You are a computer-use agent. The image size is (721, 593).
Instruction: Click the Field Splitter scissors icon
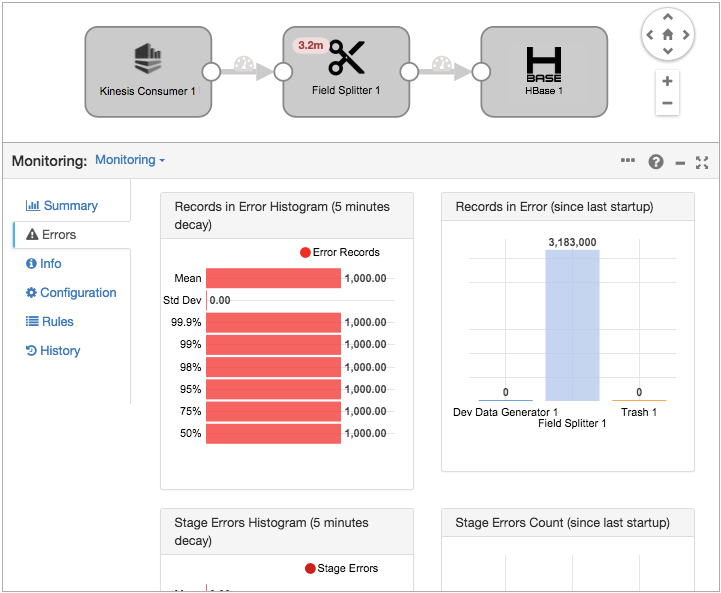click(347, 59)
